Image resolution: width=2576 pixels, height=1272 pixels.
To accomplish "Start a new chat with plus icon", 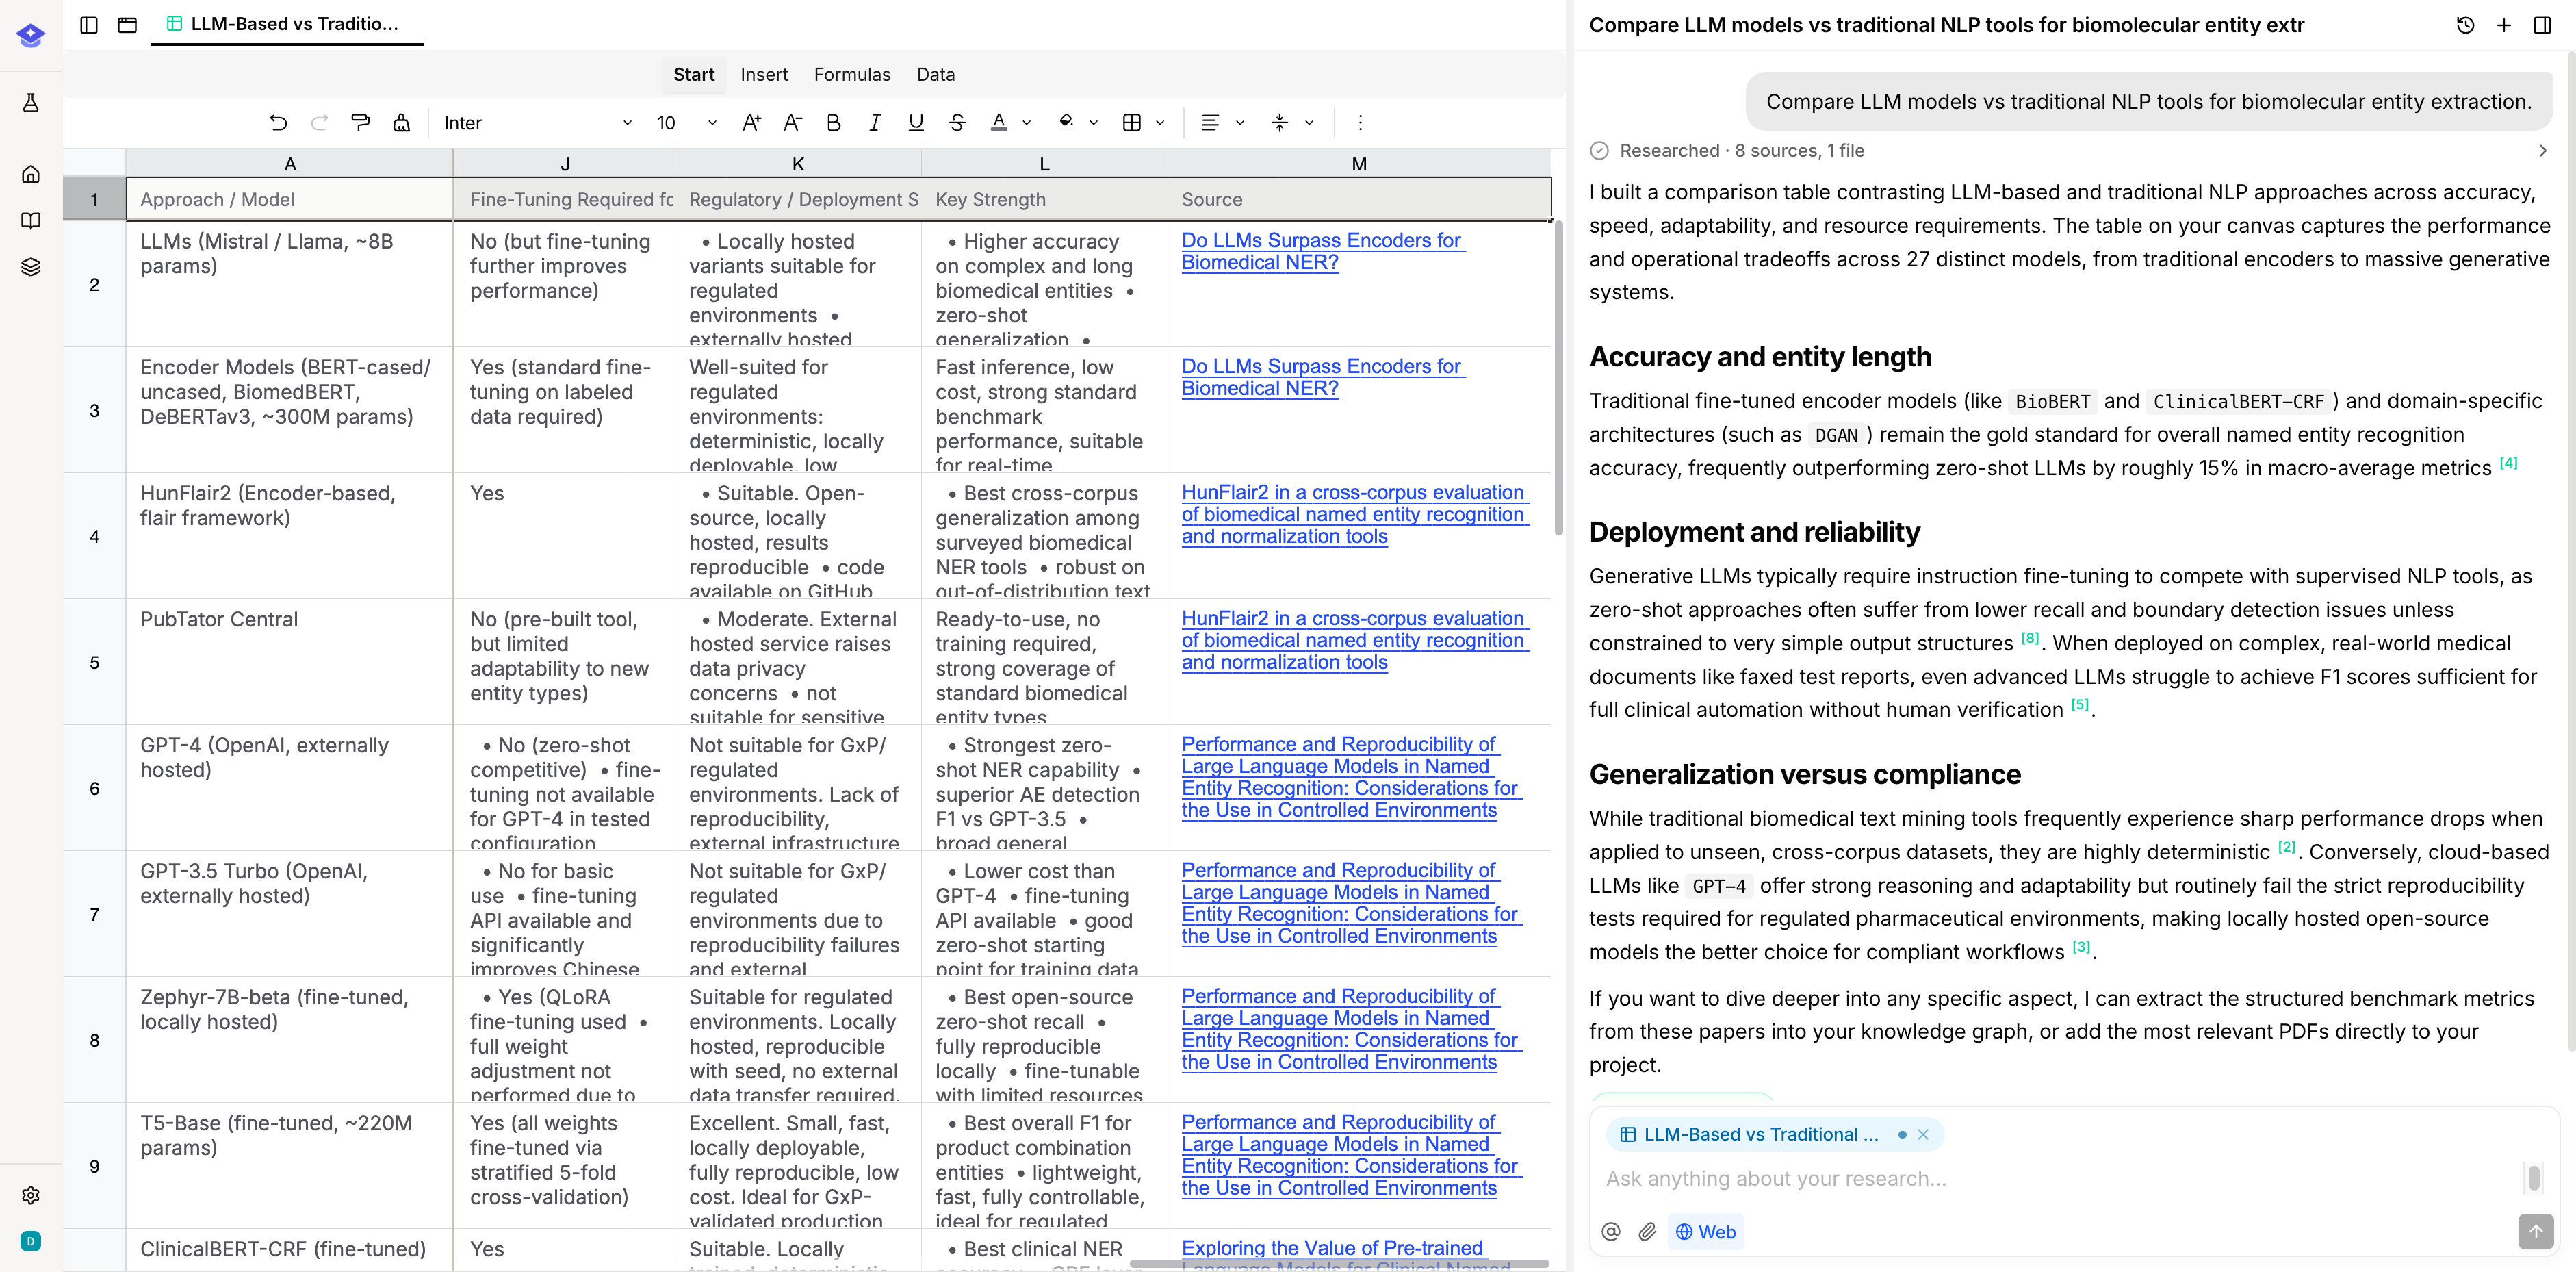I will coord(2504,25).
